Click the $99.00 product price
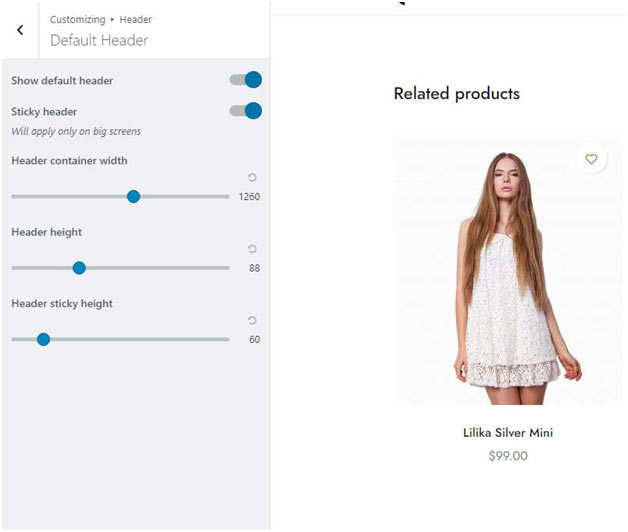 pyautogui.click(x=508, y=456)
